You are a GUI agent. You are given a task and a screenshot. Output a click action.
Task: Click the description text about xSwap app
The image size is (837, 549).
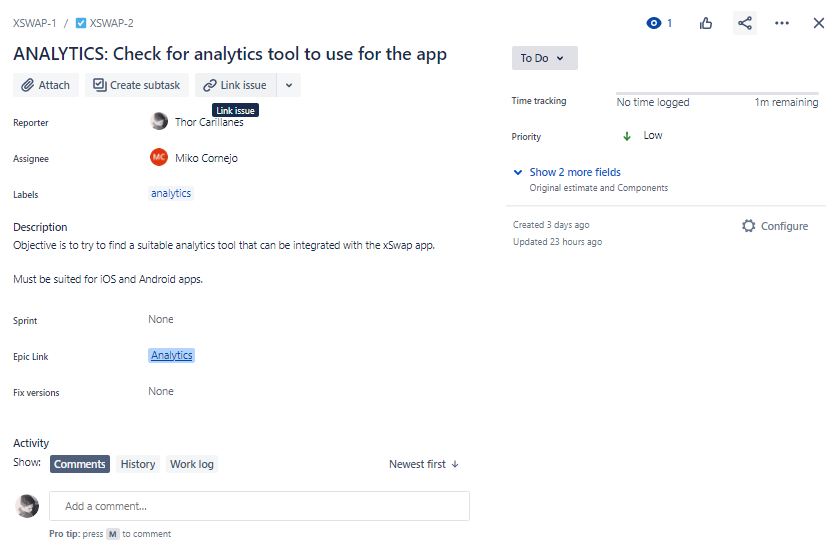[x=224, y=245]
